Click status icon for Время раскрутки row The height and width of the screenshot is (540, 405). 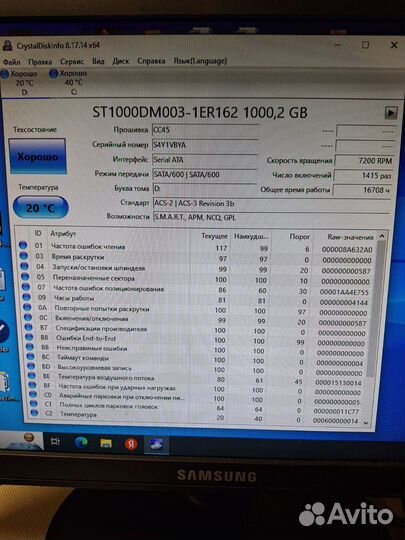coord(24,256)
